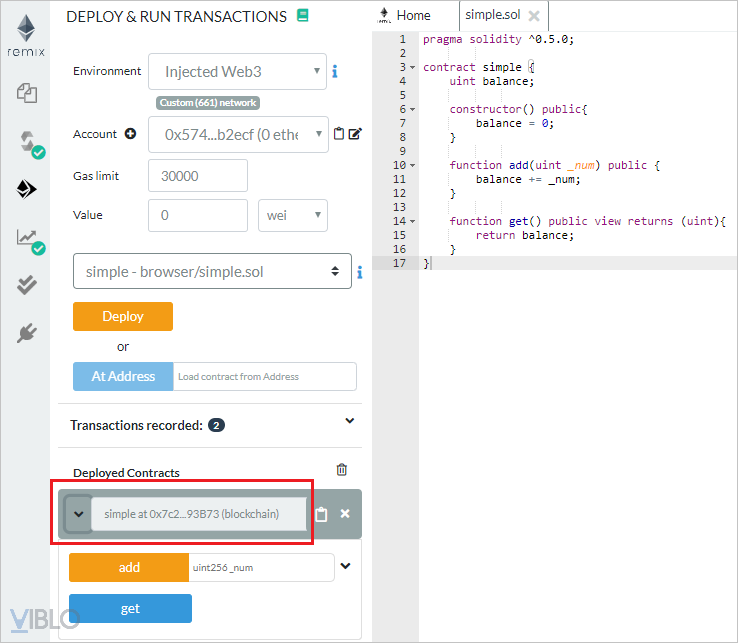Screen dimensions: 738x643
Task: Open the contract selector simple - browser/simple.sol
Action: click(212, 271)
